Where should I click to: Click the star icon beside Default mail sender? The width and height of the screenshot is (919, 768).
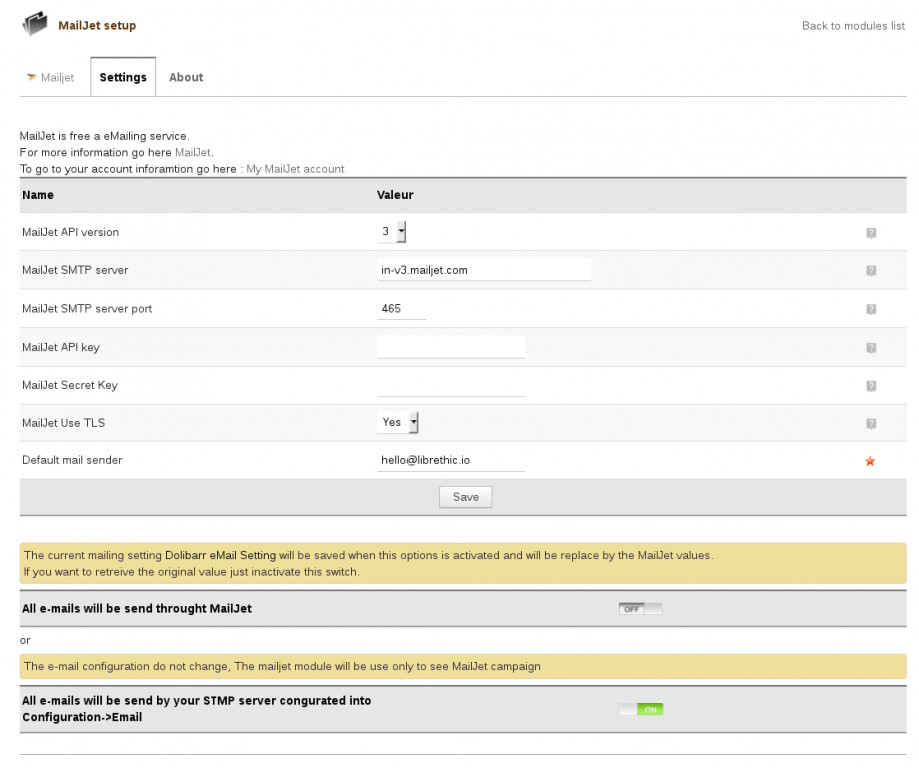click(x=870, y=461)
